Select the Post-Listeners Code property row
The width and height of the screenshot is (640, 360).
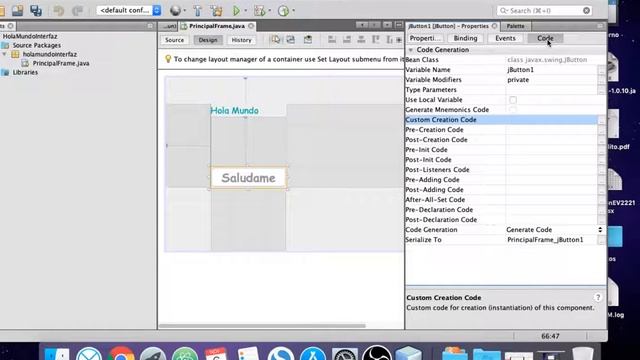[x=504, y=170]
